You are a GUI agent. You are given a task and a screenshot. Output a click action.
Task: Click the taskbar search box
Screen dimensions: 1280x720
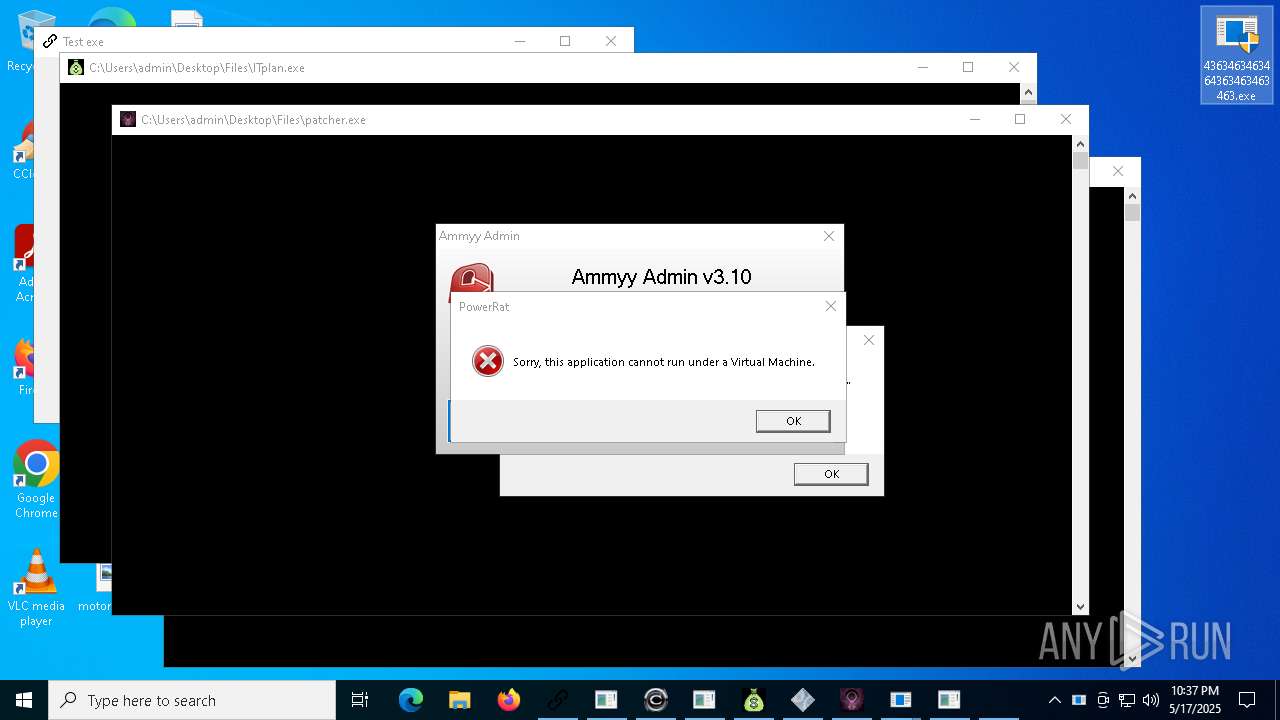192,700
